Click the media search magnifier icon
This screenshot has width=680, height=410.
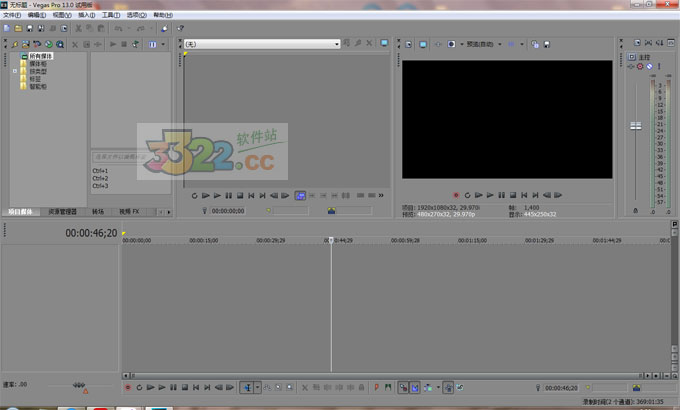[60, 44]
